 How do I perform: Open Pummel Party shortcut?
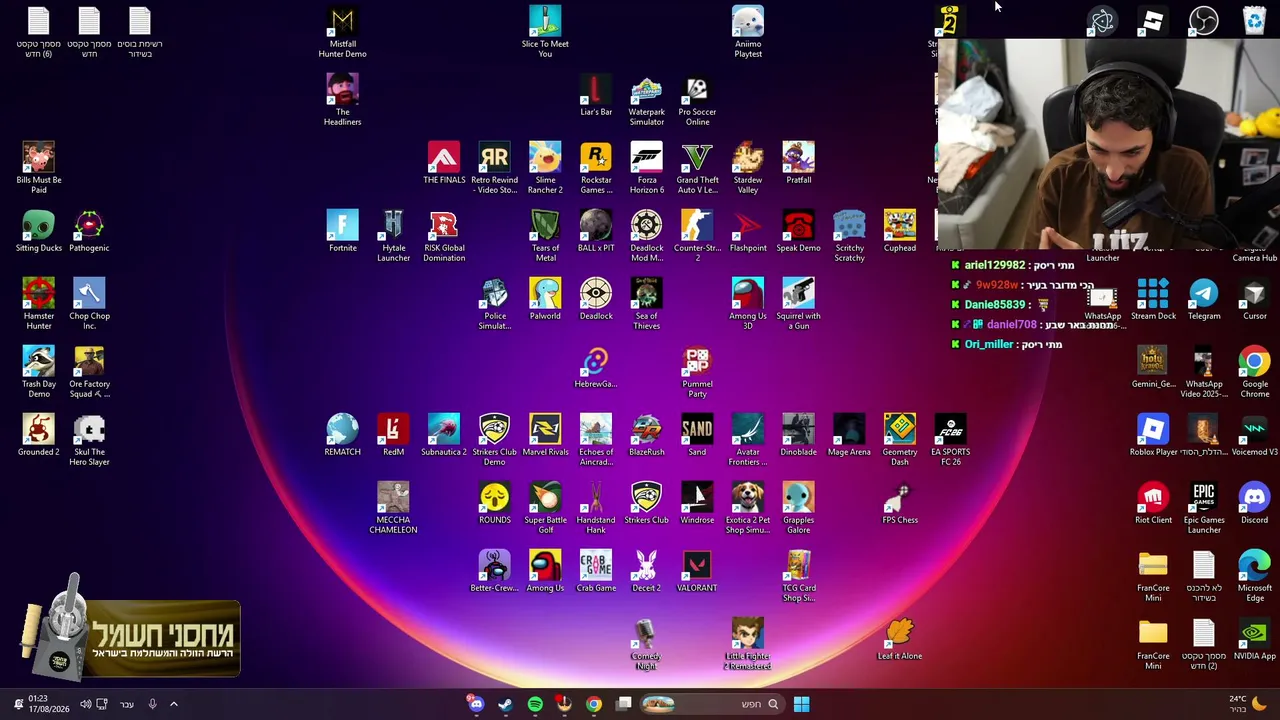click(697, 373)
